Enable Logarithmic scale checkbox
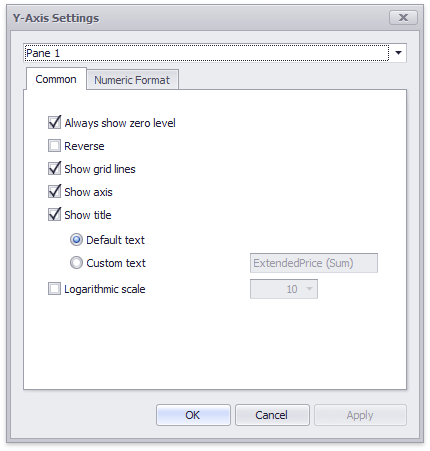The width and height of the screenshot is (430, 451). click(54, 289)
